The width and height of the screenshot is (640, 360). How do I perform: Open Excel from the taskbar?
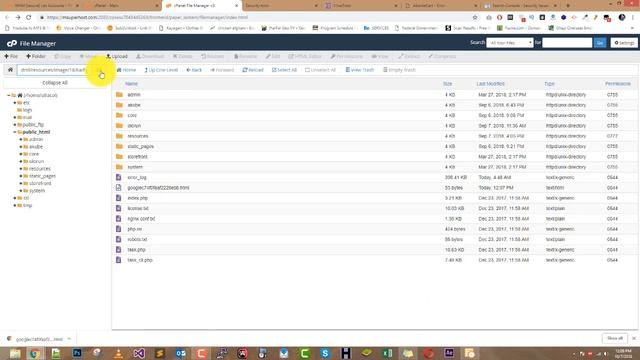coord(387,353)
